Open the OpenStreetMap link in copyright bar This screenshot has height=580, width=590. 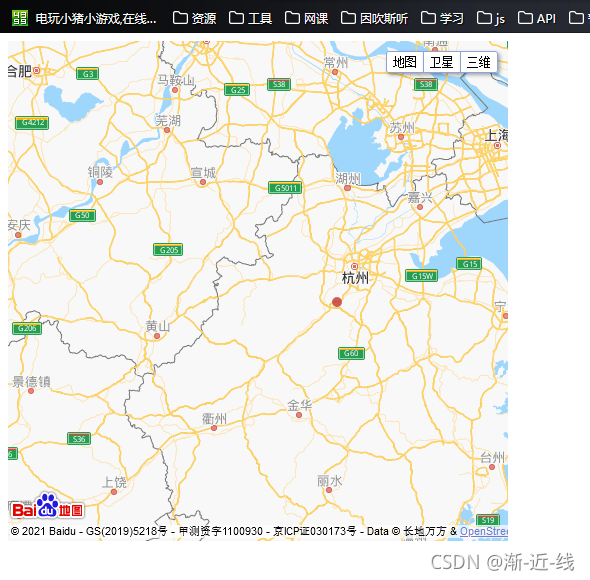[x=484, y=531]
